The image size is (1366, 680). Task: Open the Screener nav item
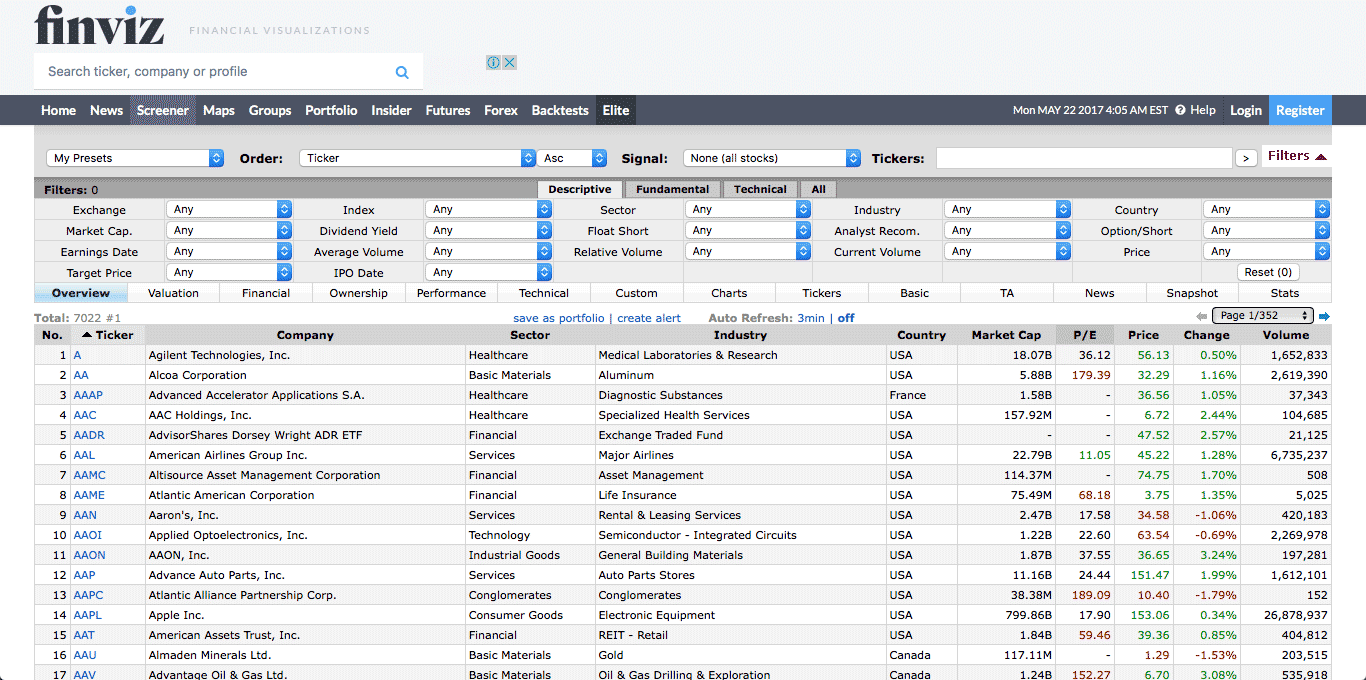point(163,110)
